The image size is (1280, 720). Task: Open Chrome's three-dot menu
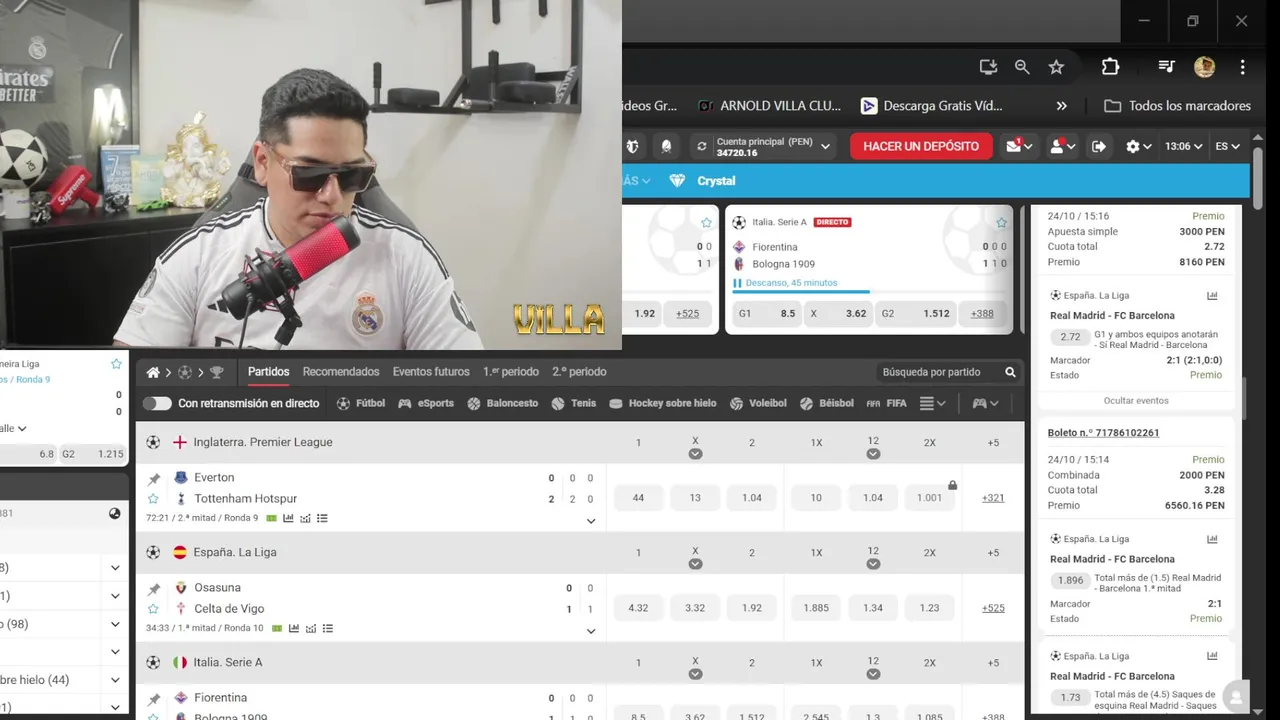click(1242, 67)
